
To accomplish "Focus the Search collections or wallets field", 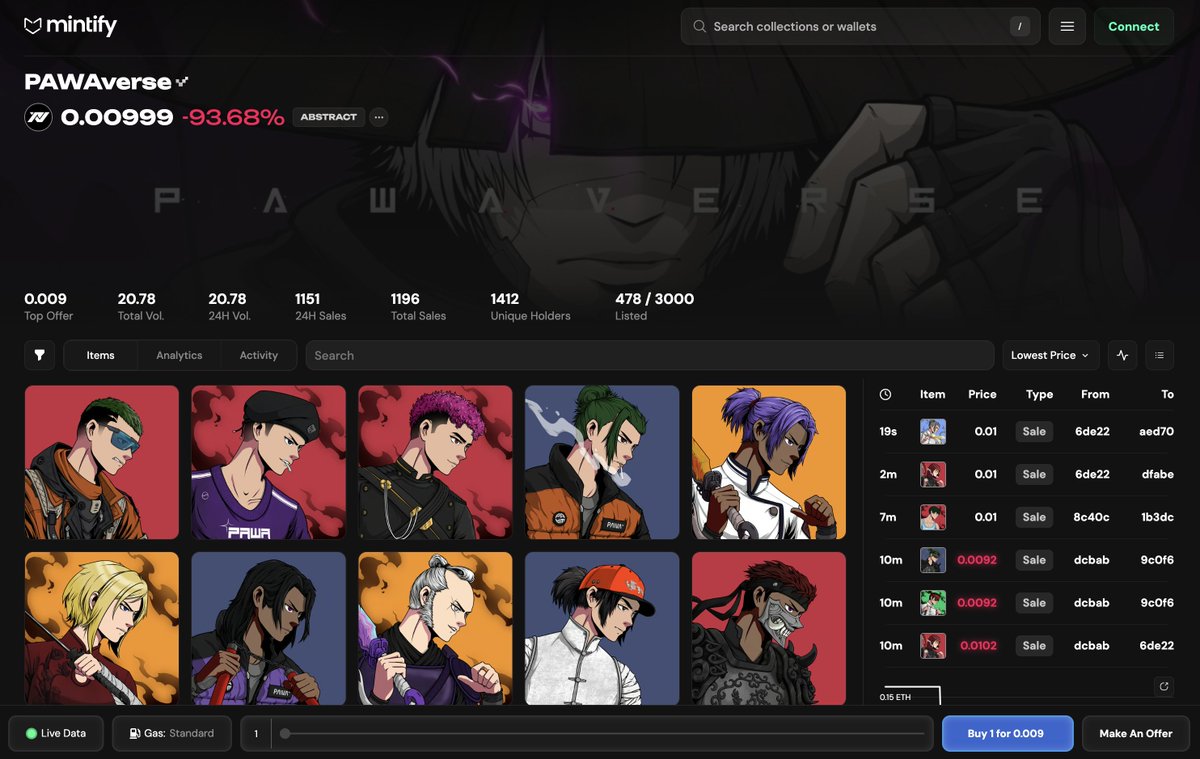I will click(x=860, y=27).
